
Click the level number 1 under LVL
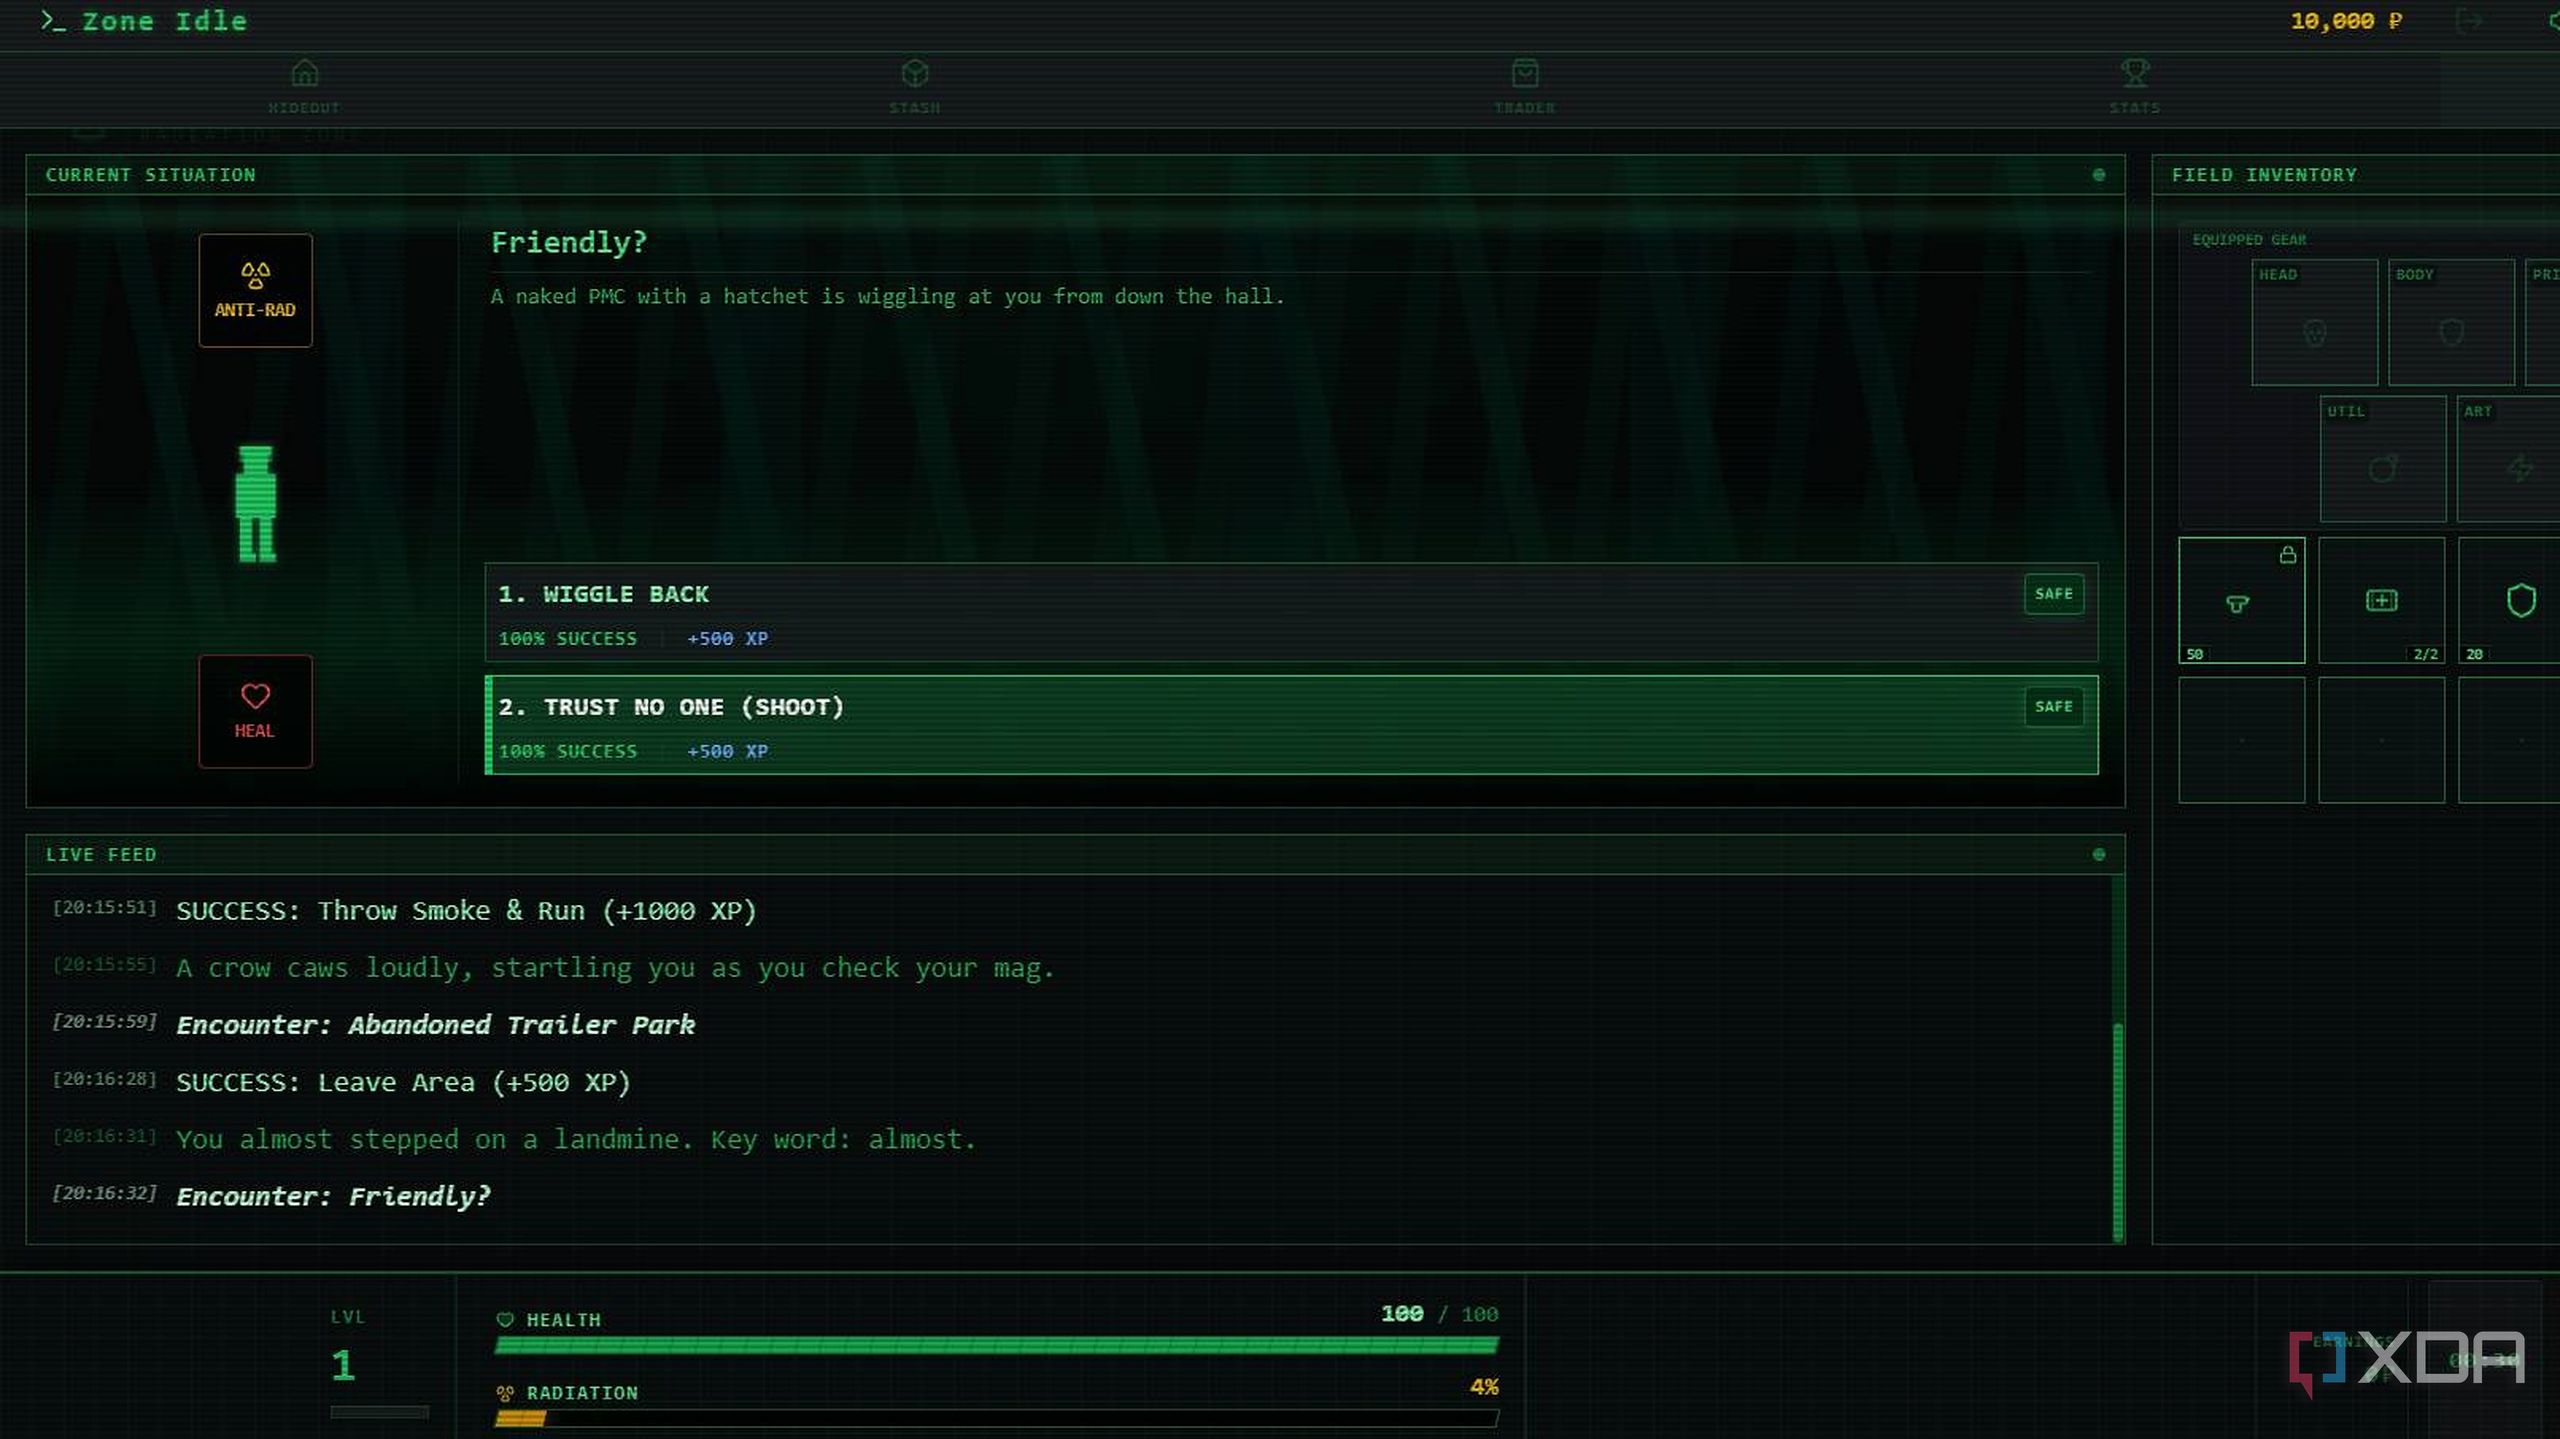click(x=343, y=1365)
